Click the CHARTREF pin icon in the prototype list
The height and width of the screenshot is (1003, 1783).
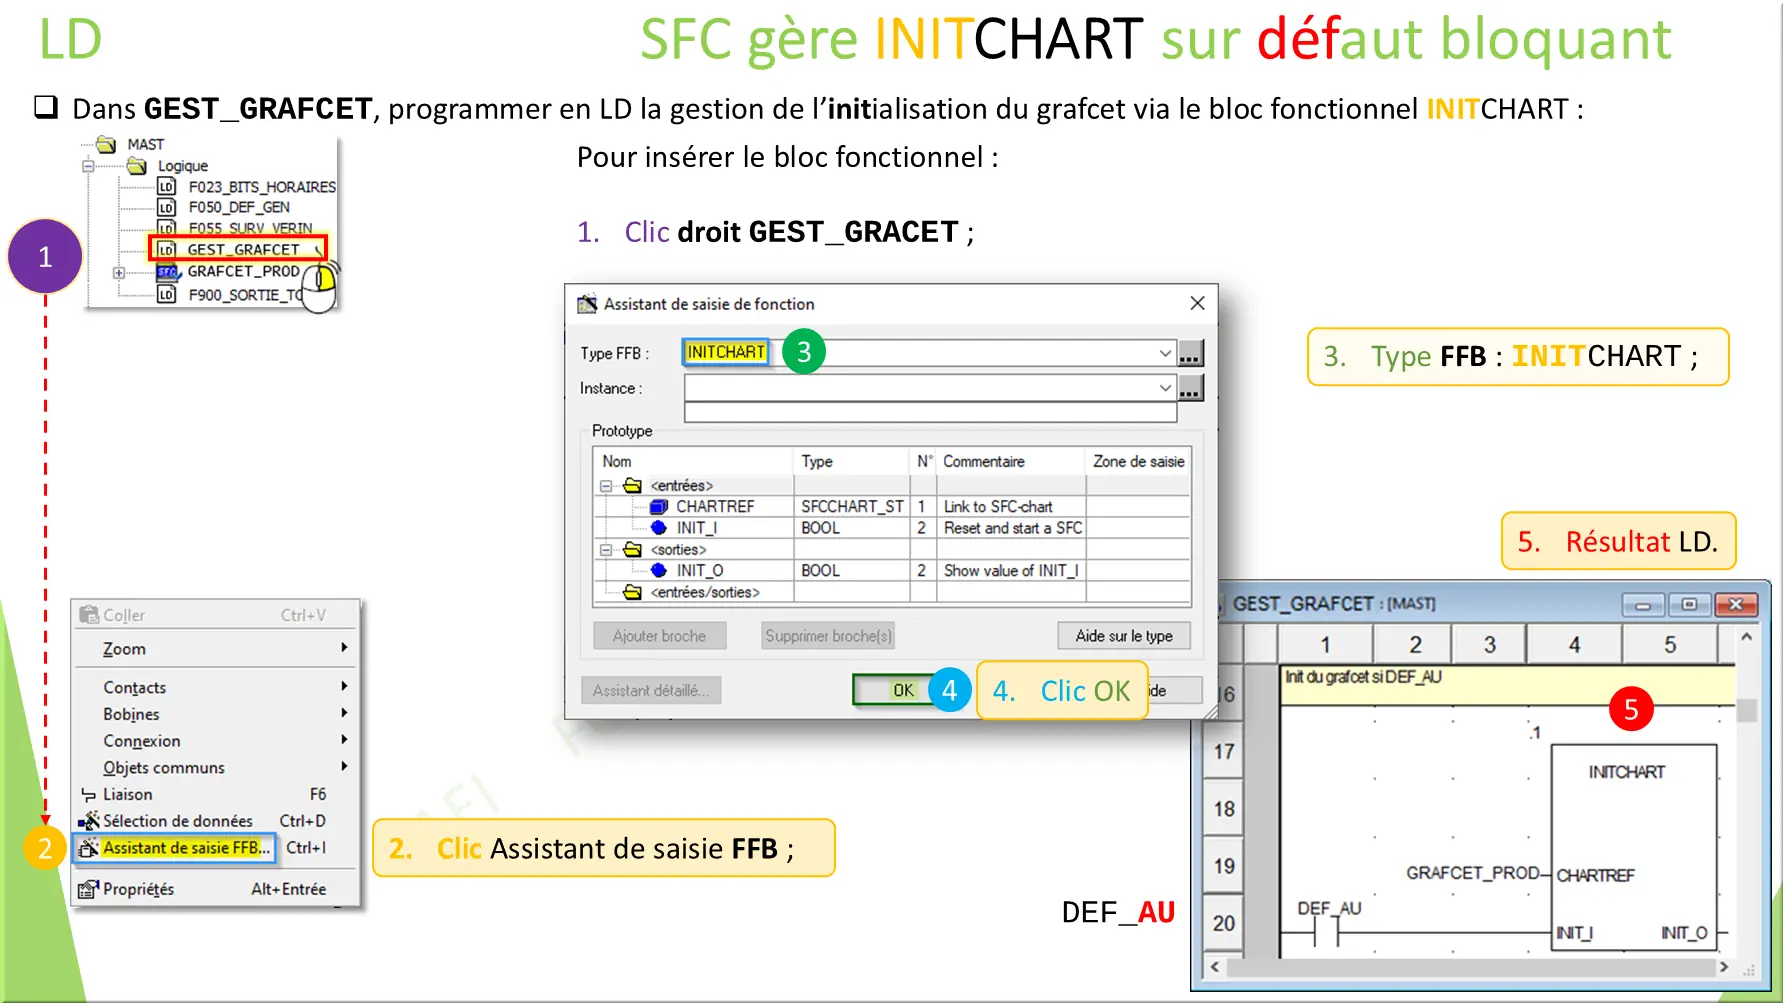657,506
